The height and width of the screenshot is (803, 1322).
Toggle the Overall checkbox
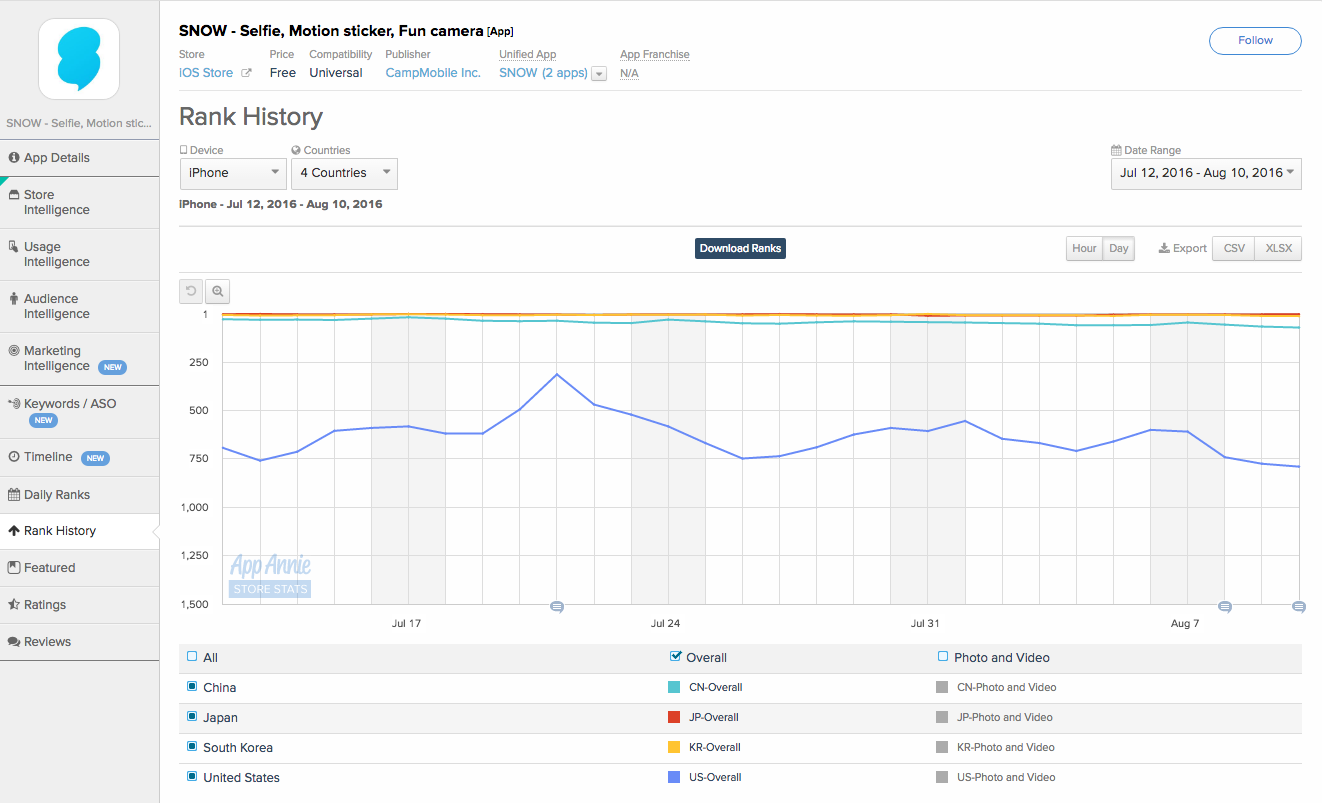coord(675,657)
